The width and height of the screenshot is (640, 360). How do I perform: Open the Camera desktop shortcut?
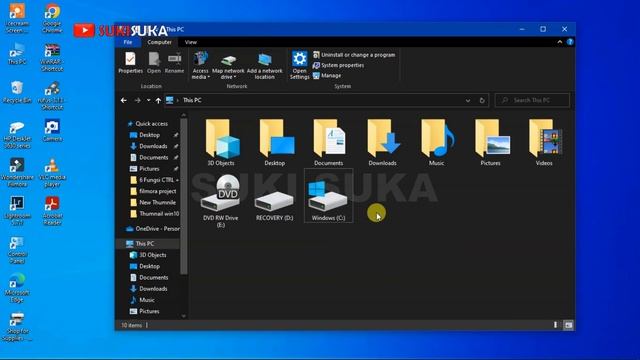click(x=52, y=130)
